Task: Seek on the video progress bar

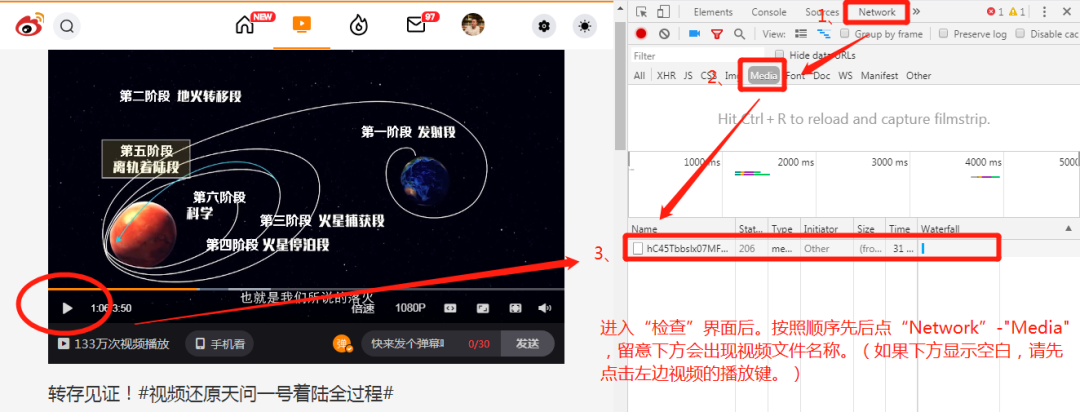Action: pos(306,289)
